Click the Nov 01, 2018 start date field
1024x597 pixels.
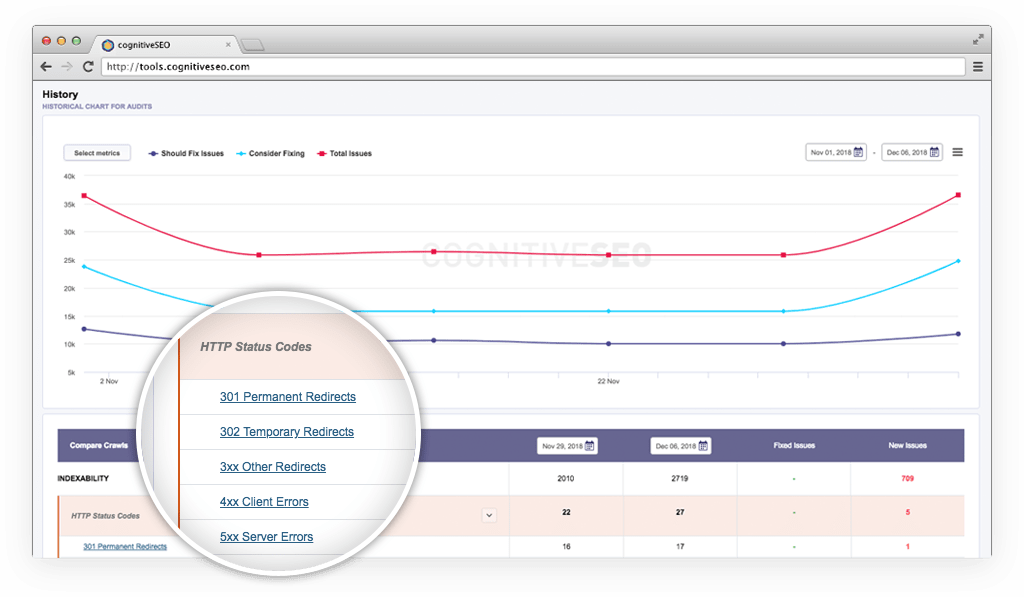coord(836,152)
